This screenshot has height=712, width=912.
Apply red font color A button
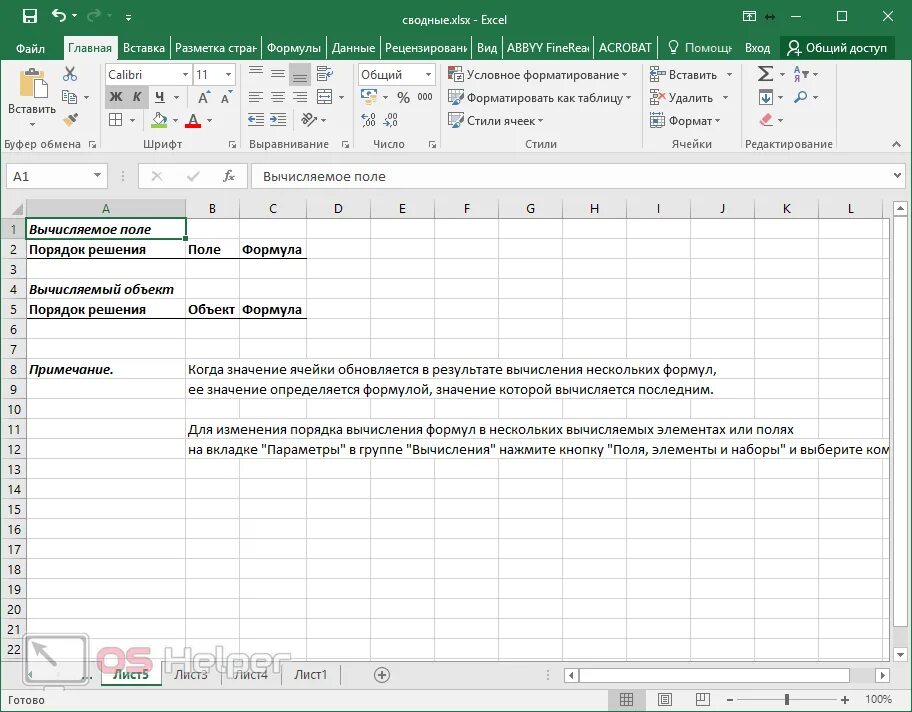pos(193,120)
